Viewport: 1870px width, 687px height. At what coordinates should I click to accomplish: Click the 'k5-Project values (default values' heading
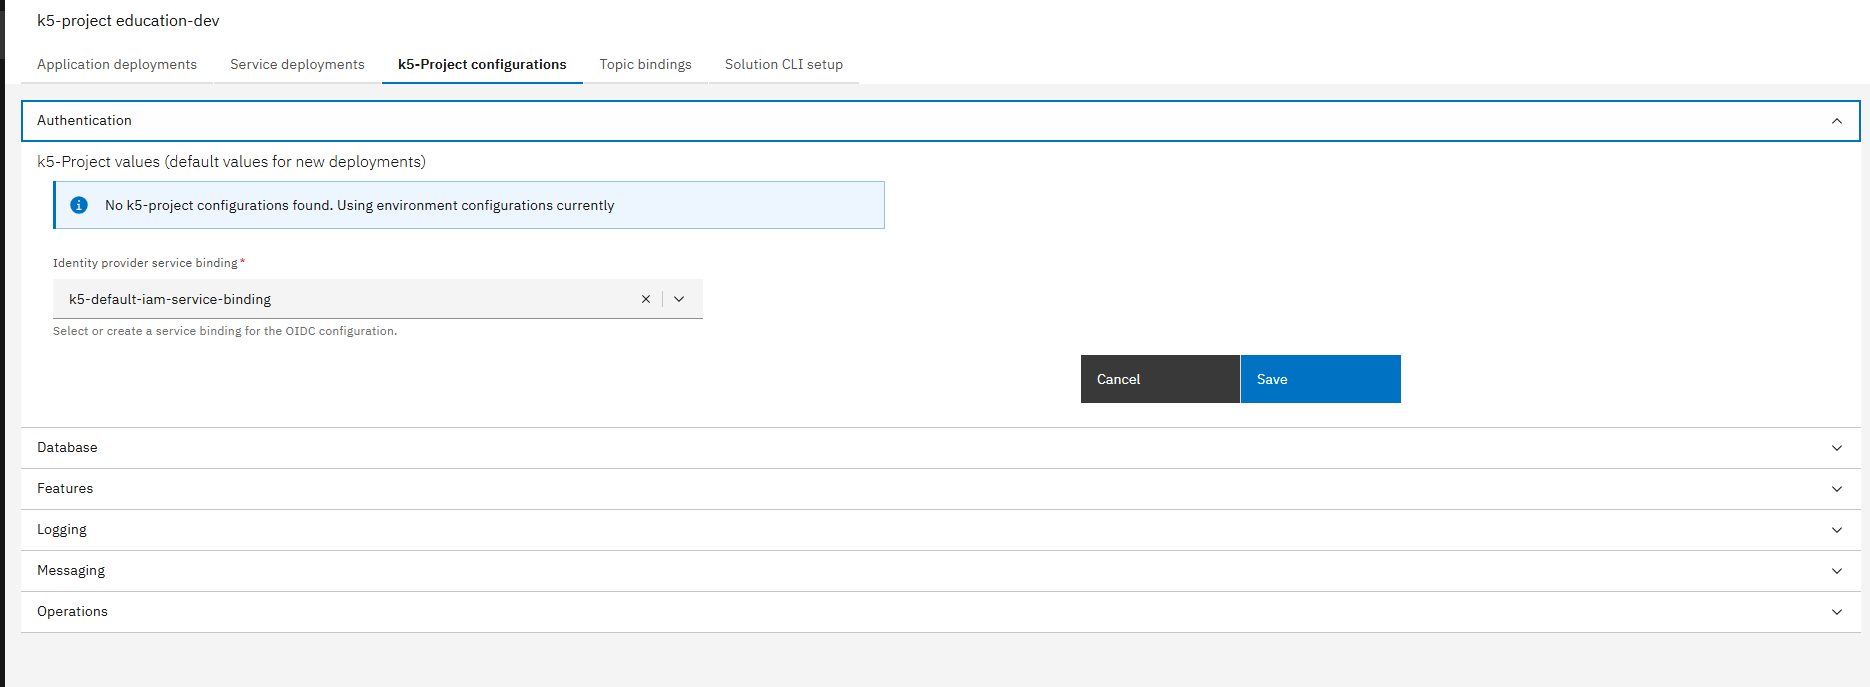click(231, 162)
